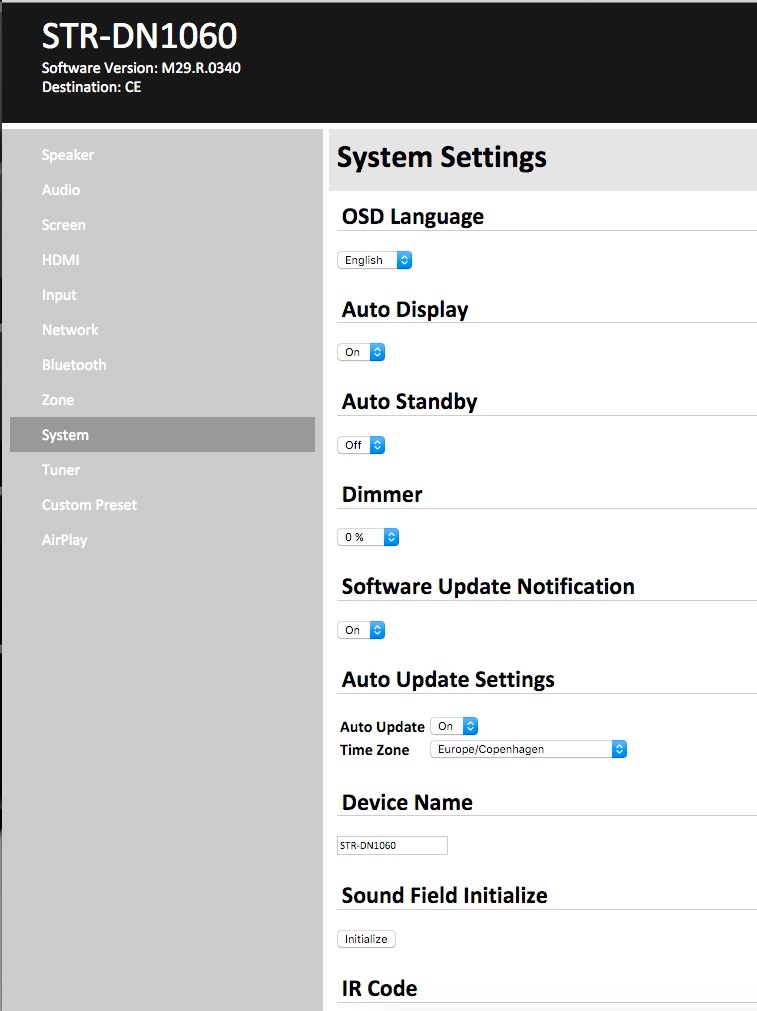Navigate to AirPlay settings
Screen dimensions: 757x1011
pos(65,540)
